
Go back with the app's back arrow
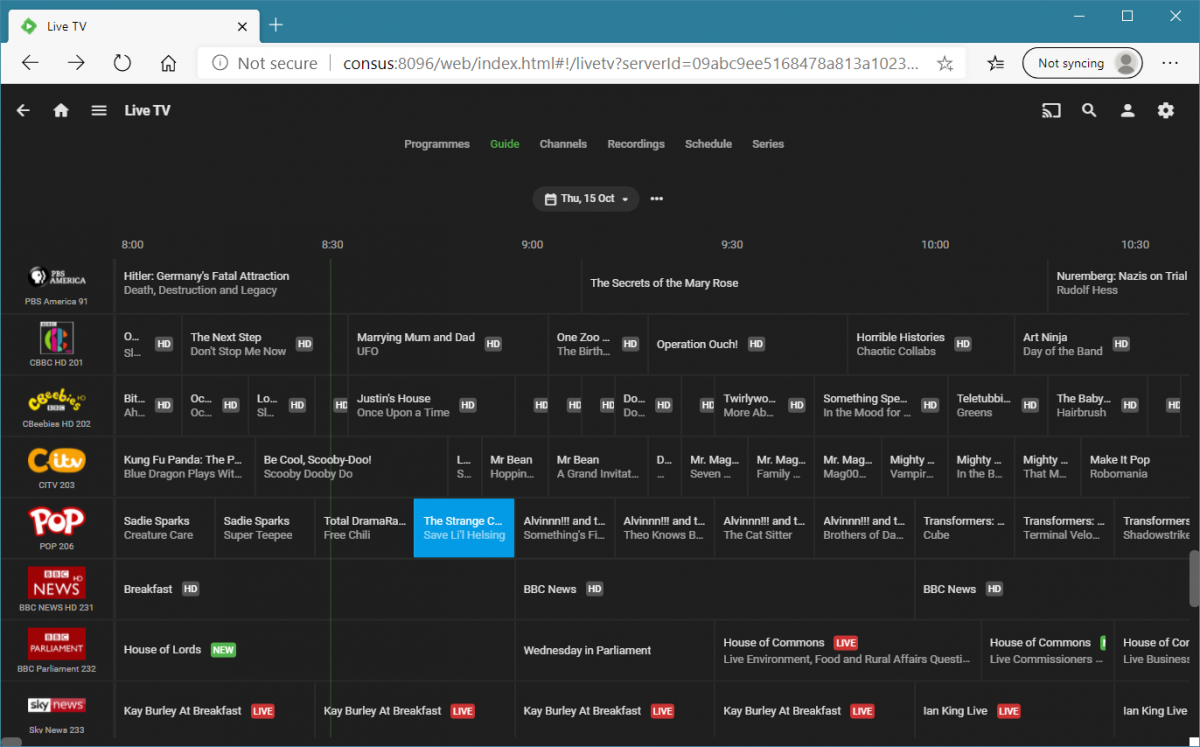(x=23, y=111)
